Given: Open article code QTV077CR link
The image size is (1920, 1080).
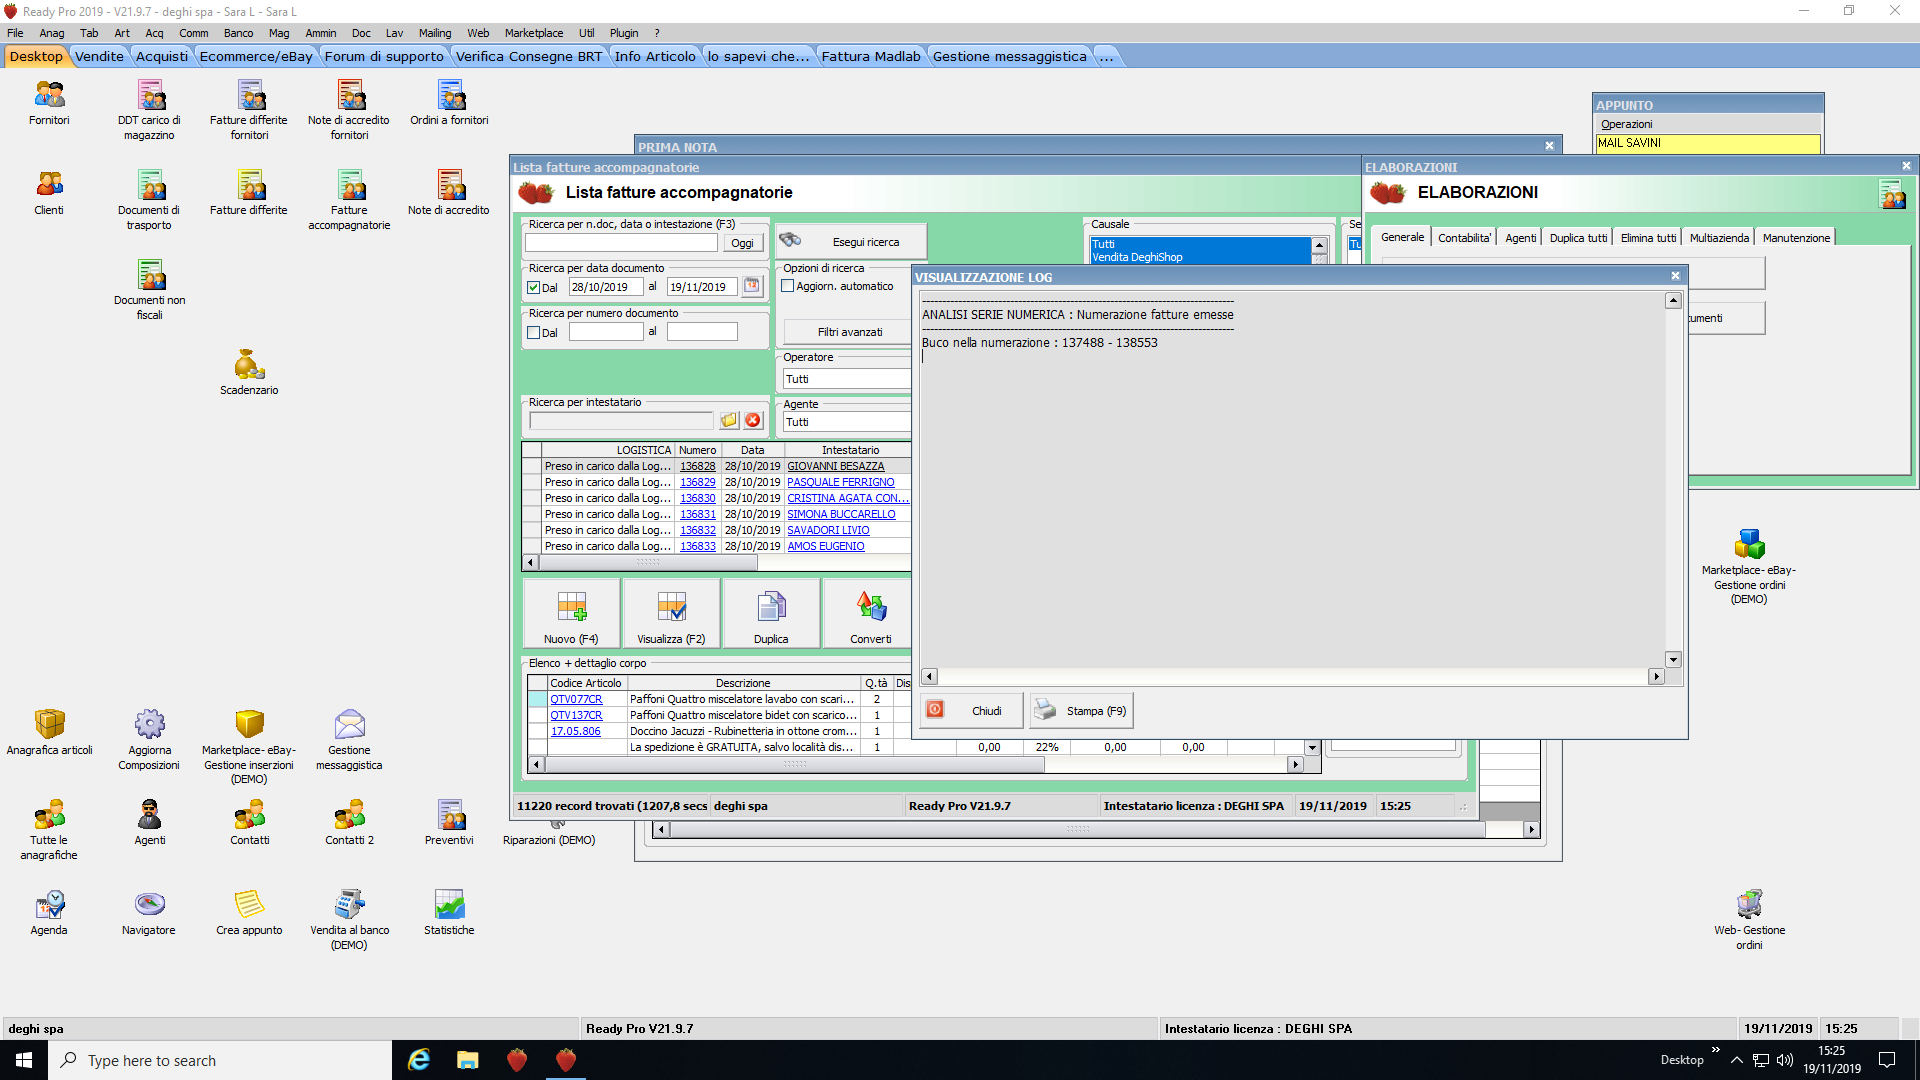Looking at the screenshot, I should click(576, 700).
